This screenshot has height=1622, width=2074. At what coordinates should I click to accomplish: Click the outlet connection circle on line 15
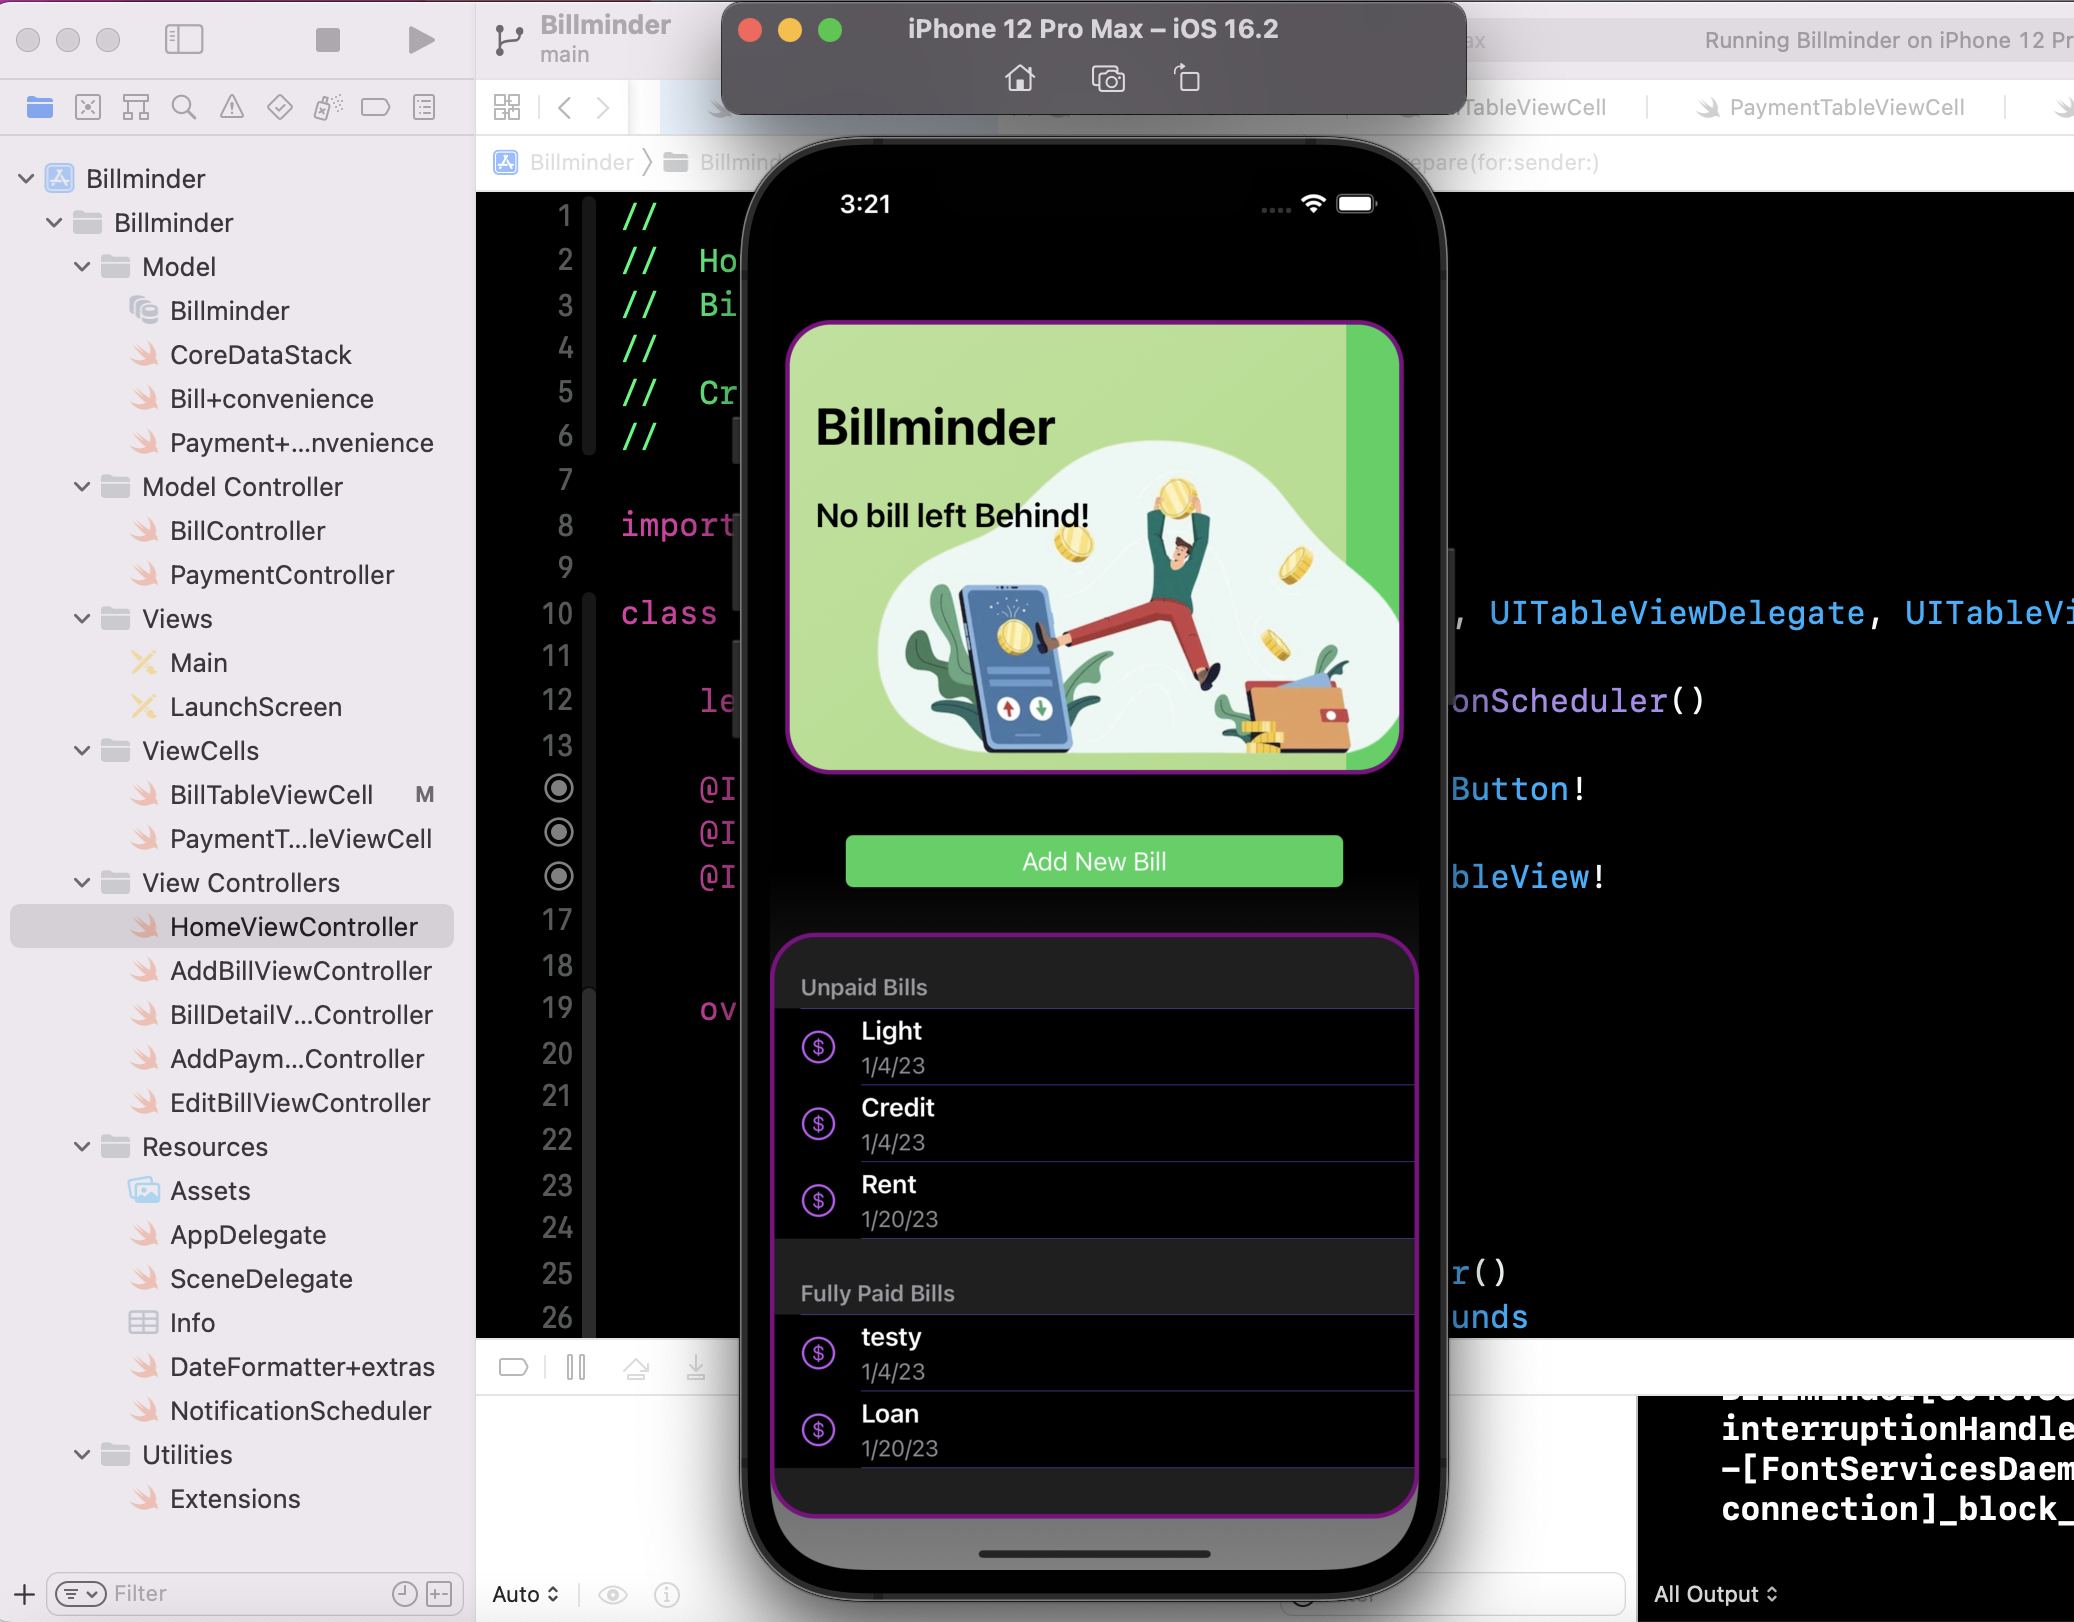click(x=559, y=833)
